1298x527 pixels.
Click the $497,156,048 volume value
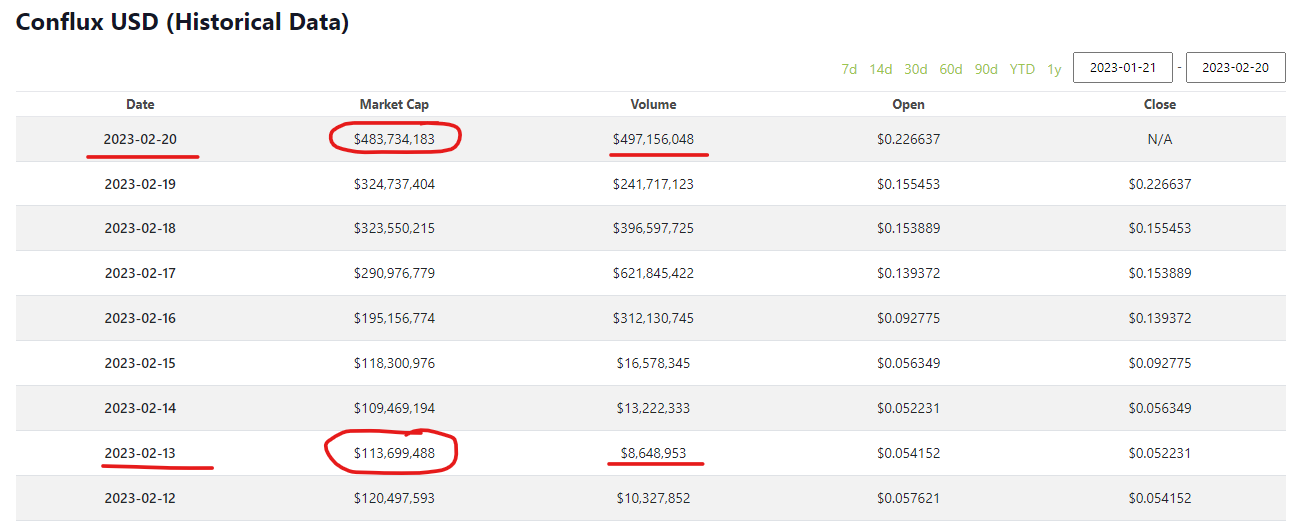(x=653, y=139)
